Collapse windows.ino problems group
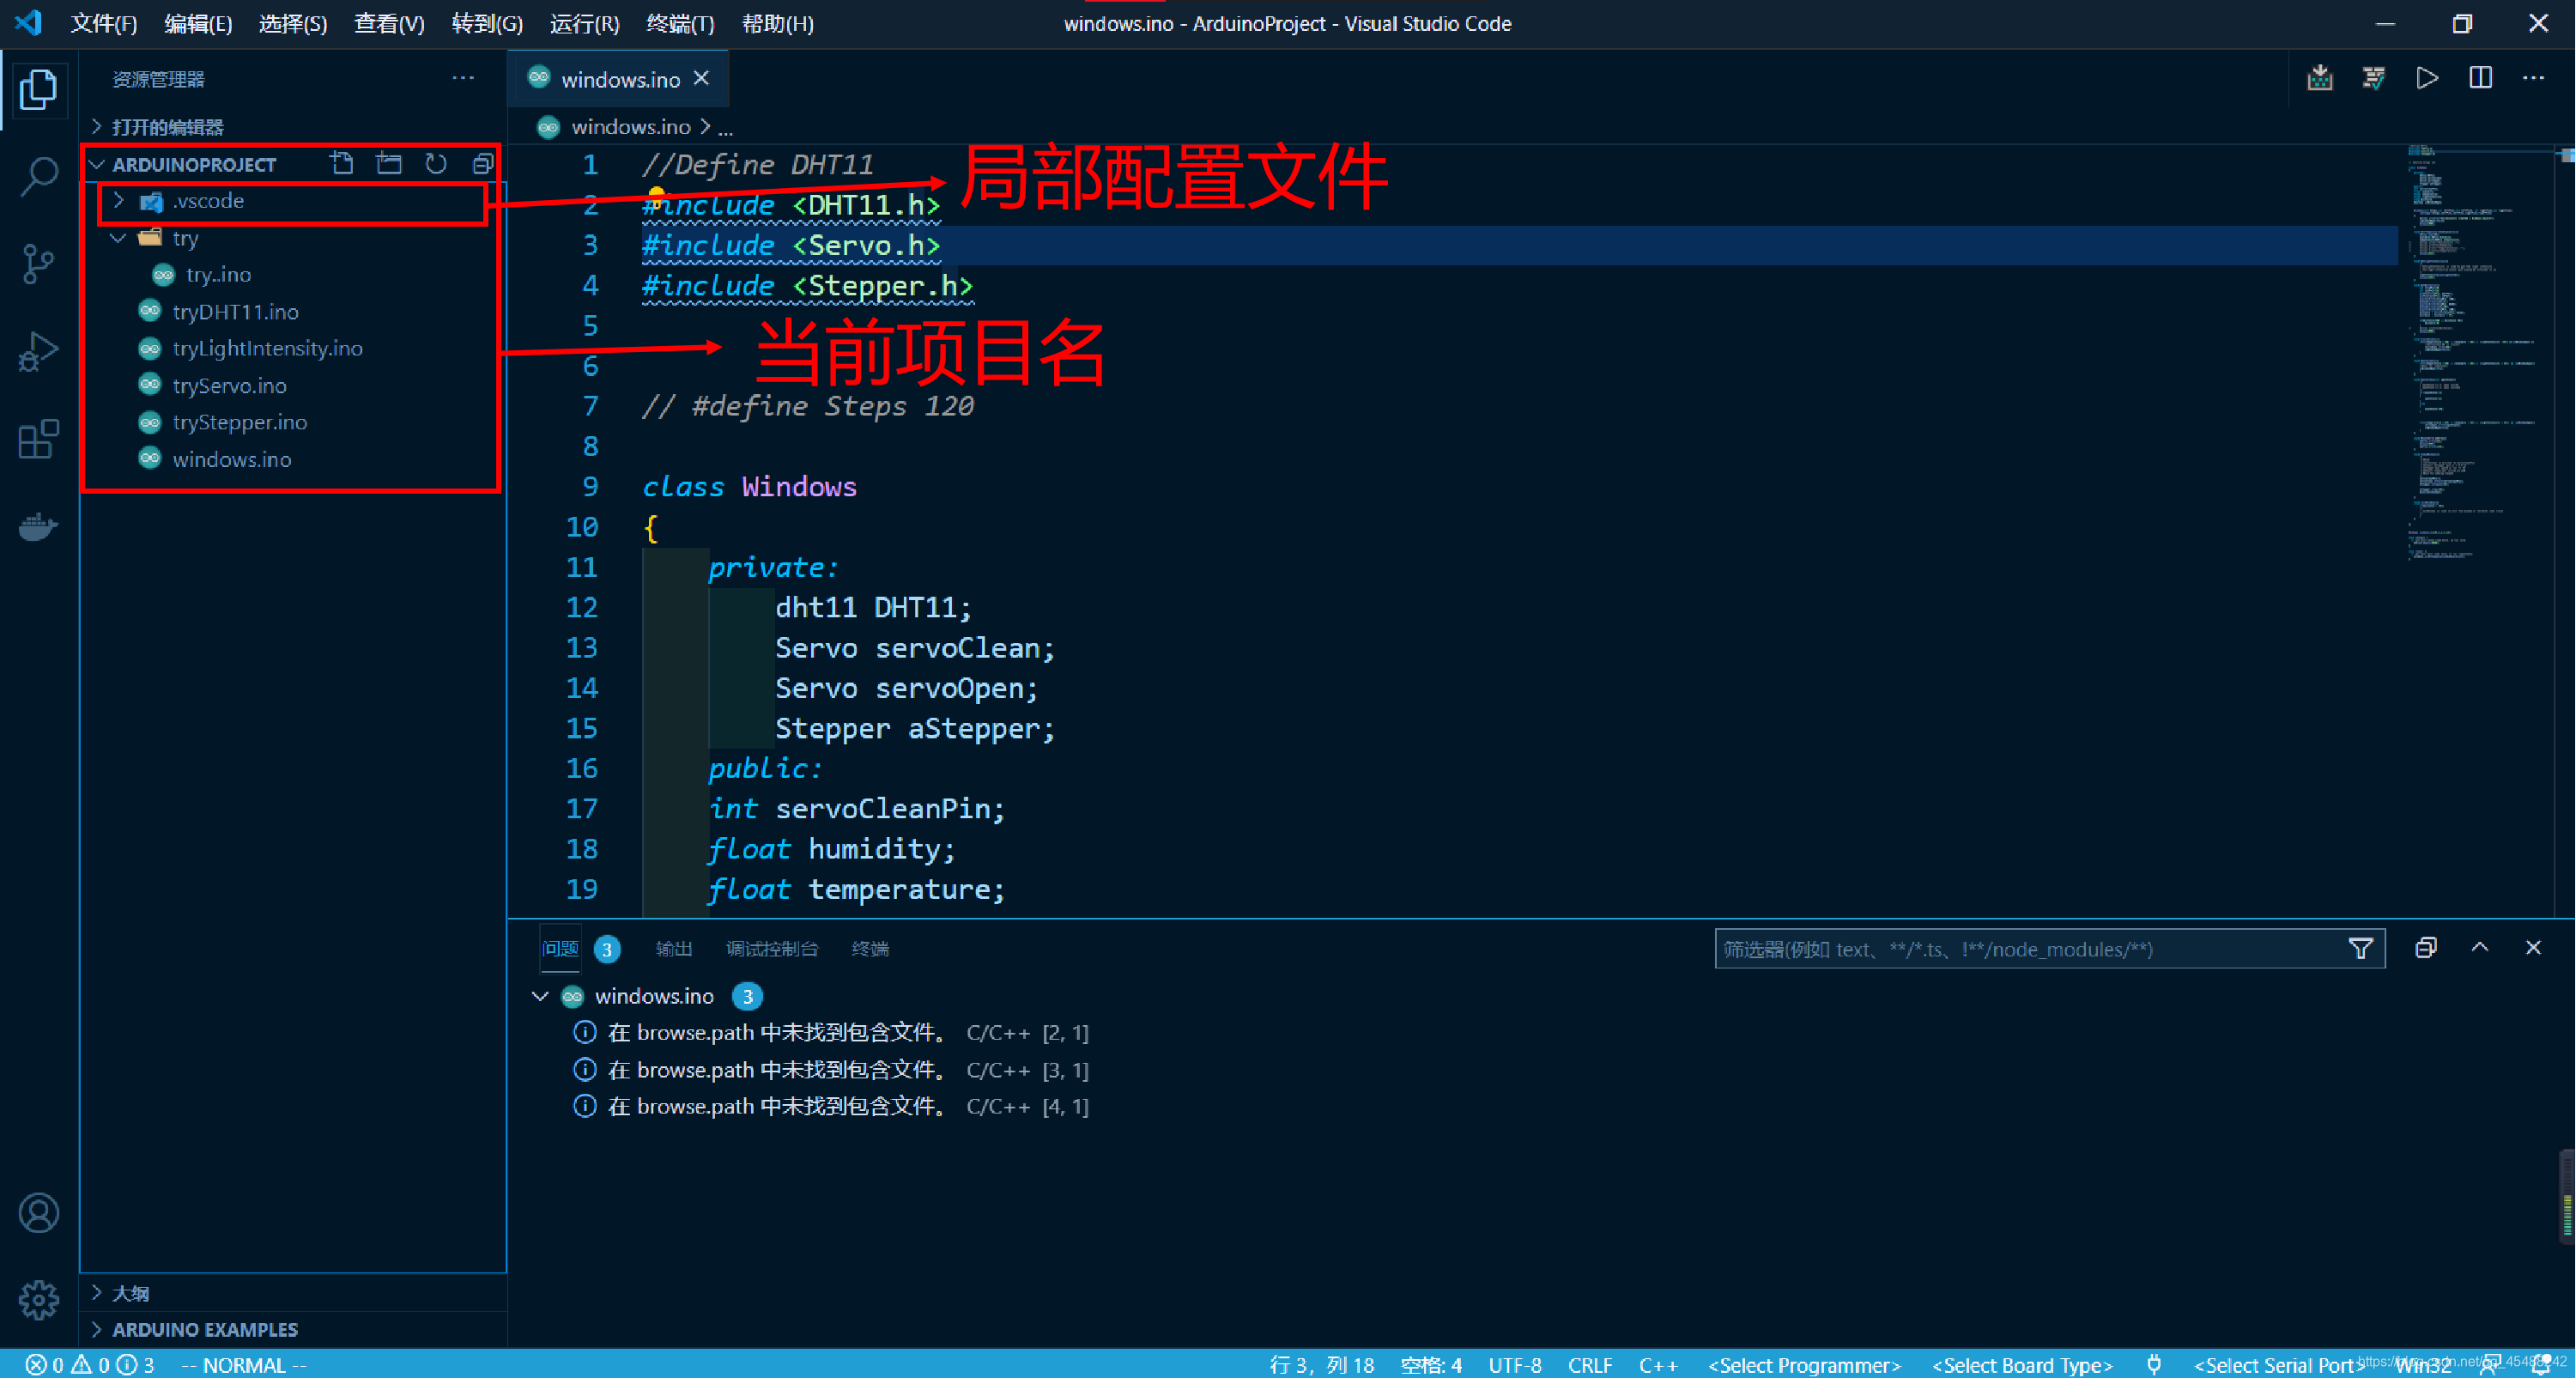The image size is (2576, 1378). (x=540, y=996)
